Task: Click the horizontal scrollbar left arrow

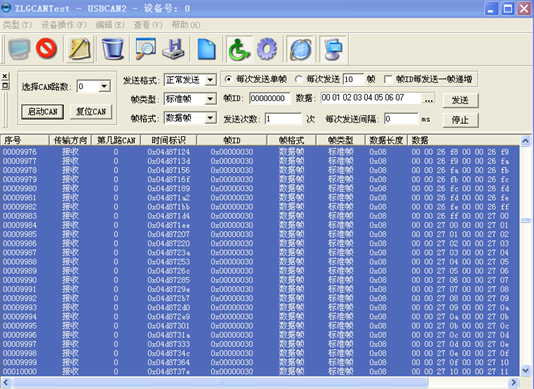Action: click(6, 383)
